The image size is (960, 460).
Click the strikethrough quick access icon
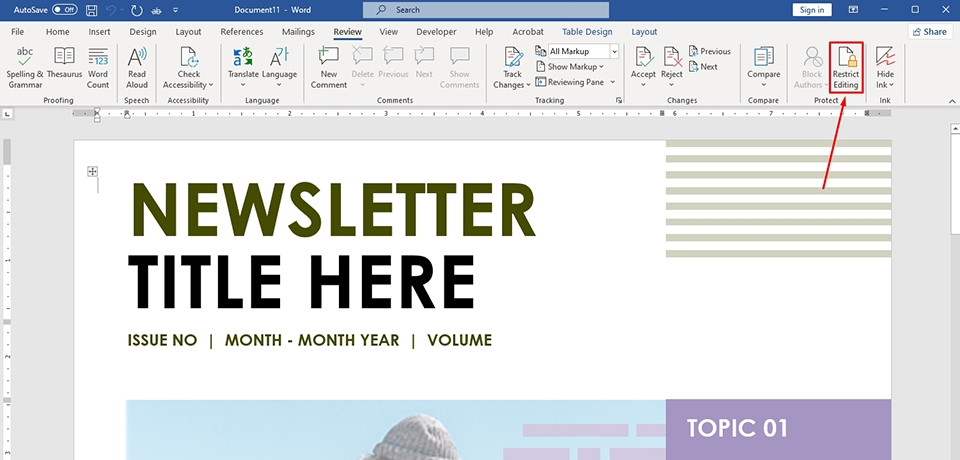click(x=157, y=10)
